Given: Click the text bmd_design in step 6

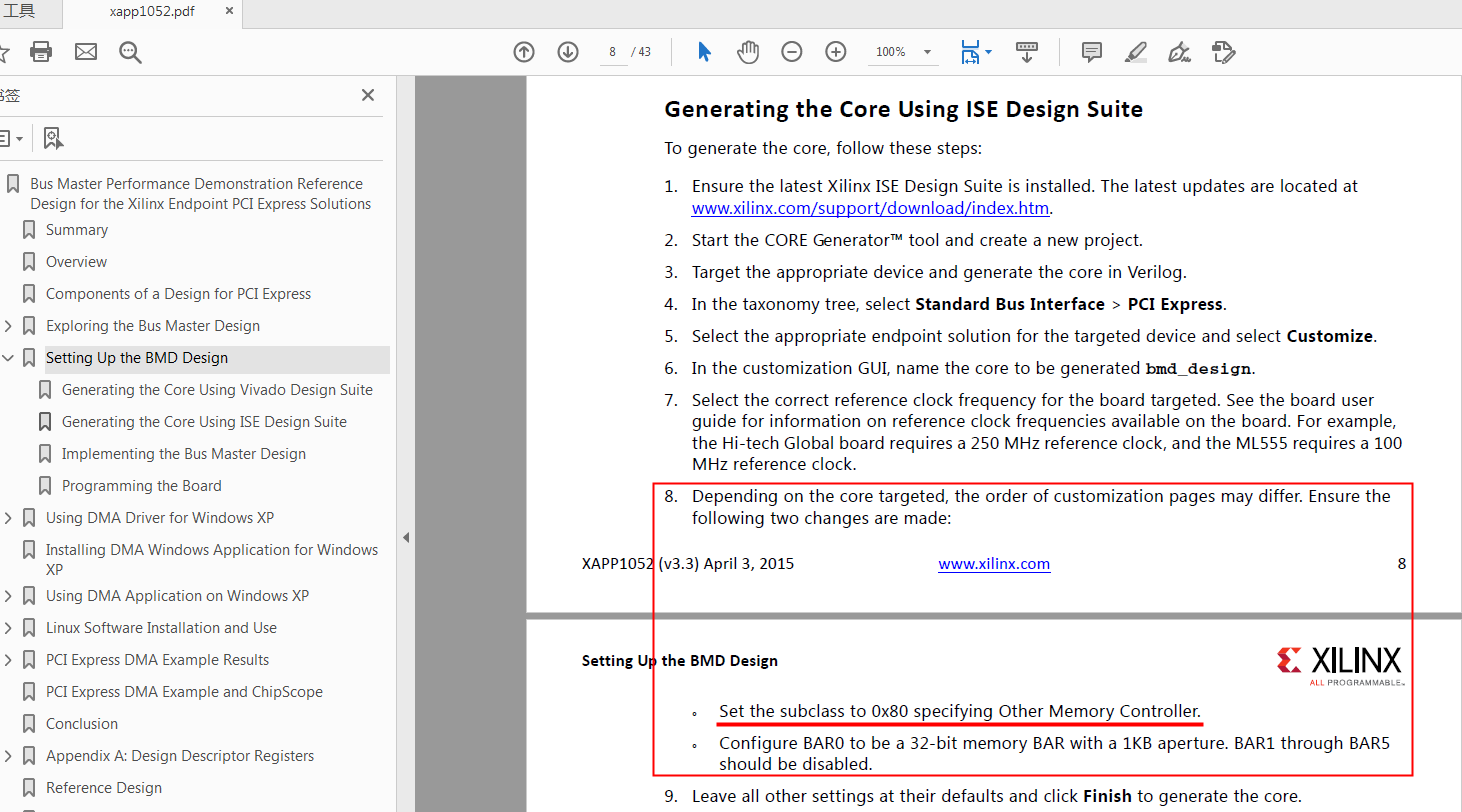Looking at the screenshot, I should (1198, 369).
